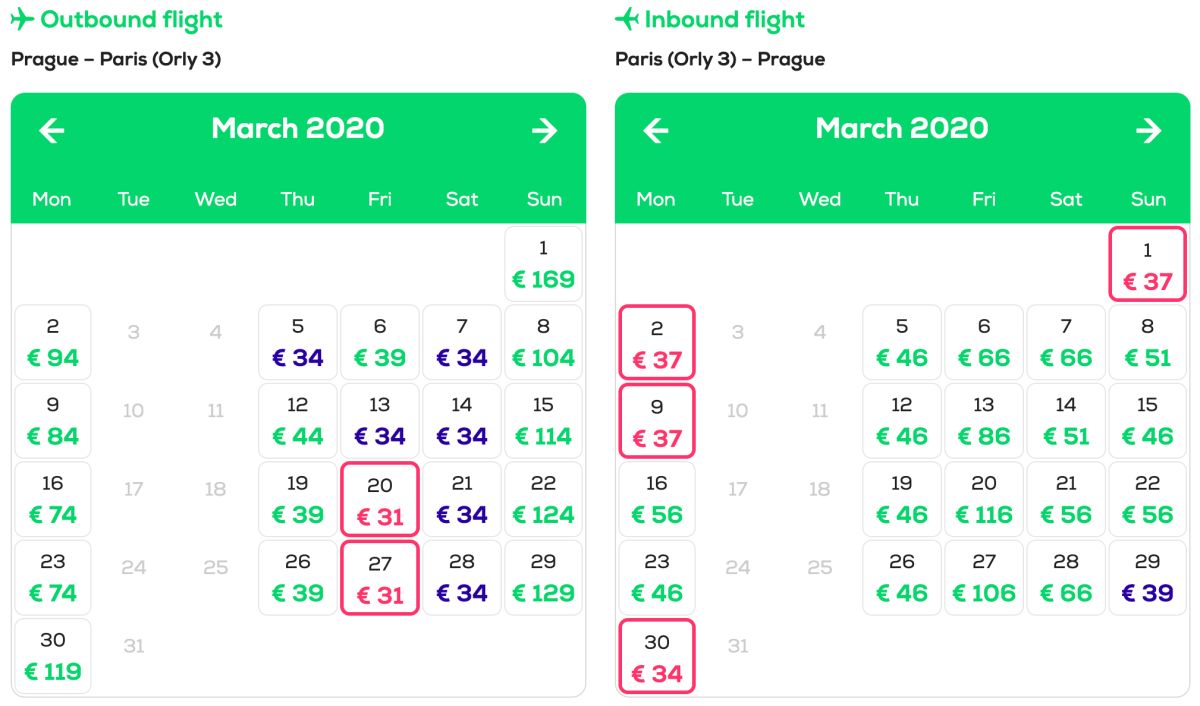
Task: Go to previous month on inbound calendar
Action: click(656, 130)
